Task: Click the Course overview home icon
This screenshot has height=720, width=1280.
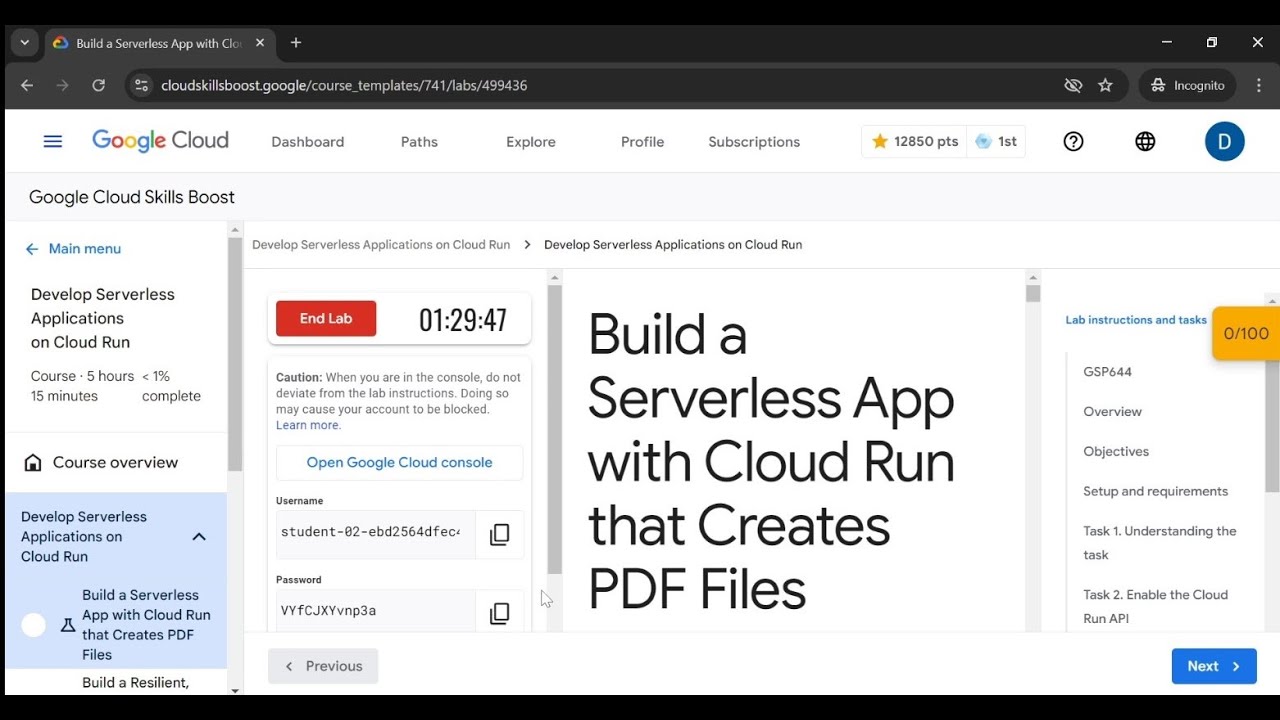Action: pyautogui.click(x=33, y=462)
